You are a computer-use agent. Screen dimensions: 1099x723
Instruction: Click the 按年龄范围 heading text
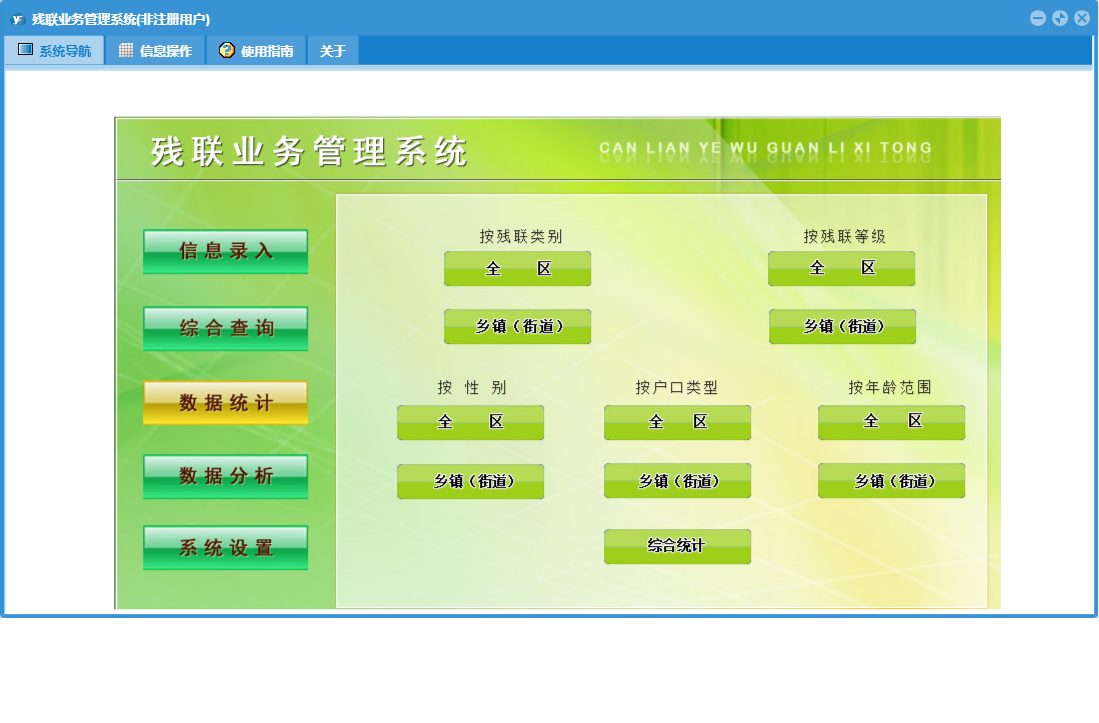889,387
